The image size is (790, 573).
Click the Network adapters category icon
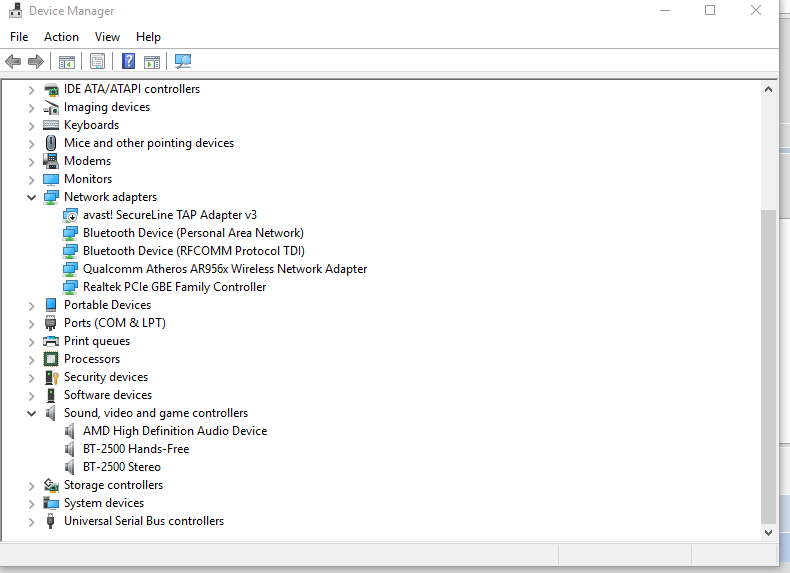pyautogui.click(x=51, y=197)
